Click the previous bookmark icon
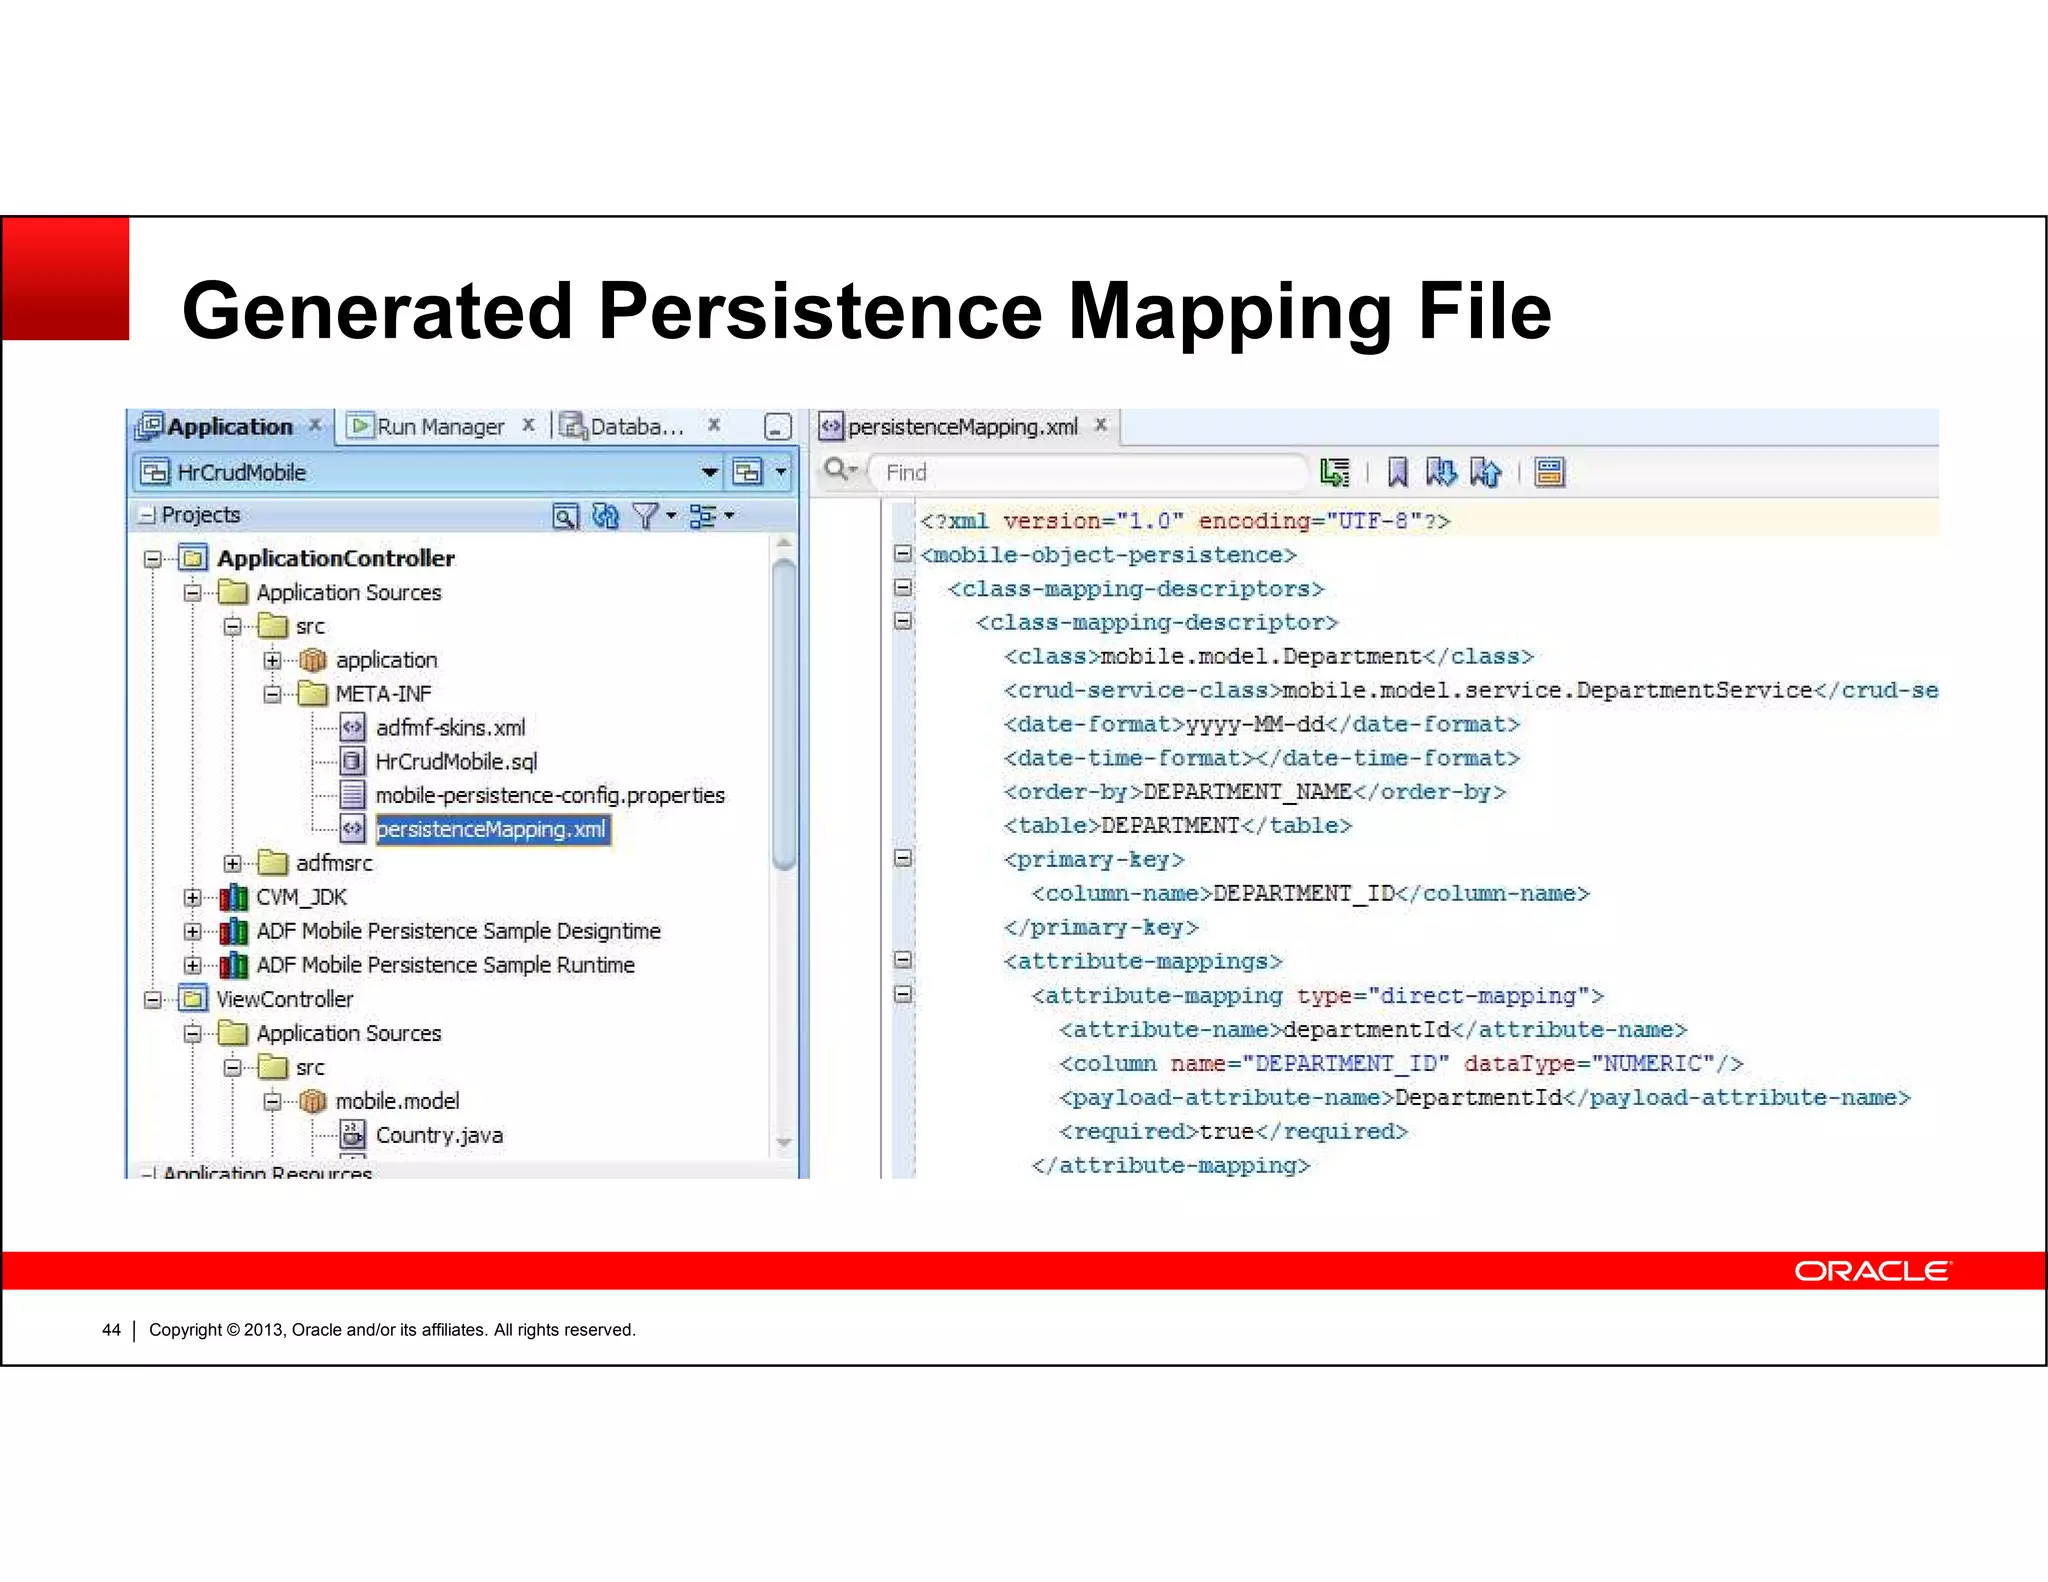Screen dimensions: 2048x1582 1486,472
